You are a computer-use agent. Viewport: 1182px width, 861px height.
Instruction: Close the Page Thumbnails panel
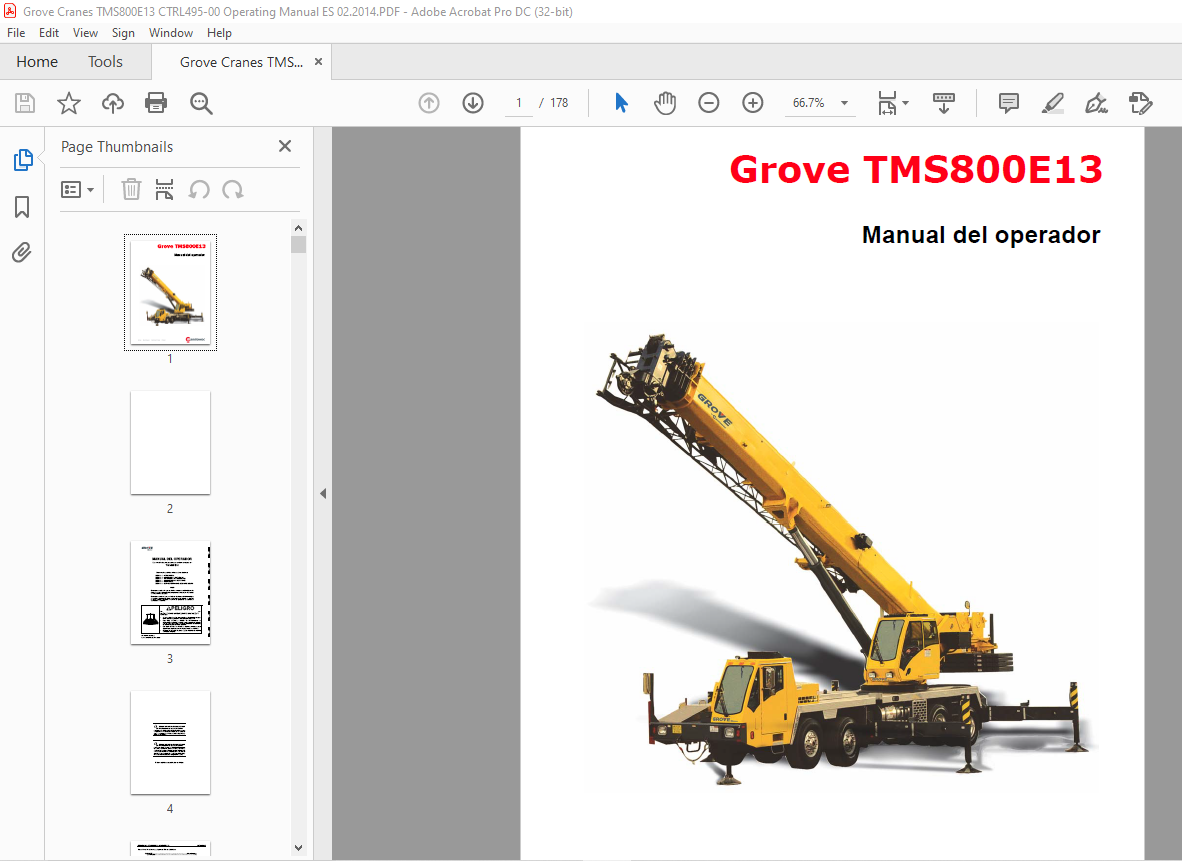tap(285, 146)
